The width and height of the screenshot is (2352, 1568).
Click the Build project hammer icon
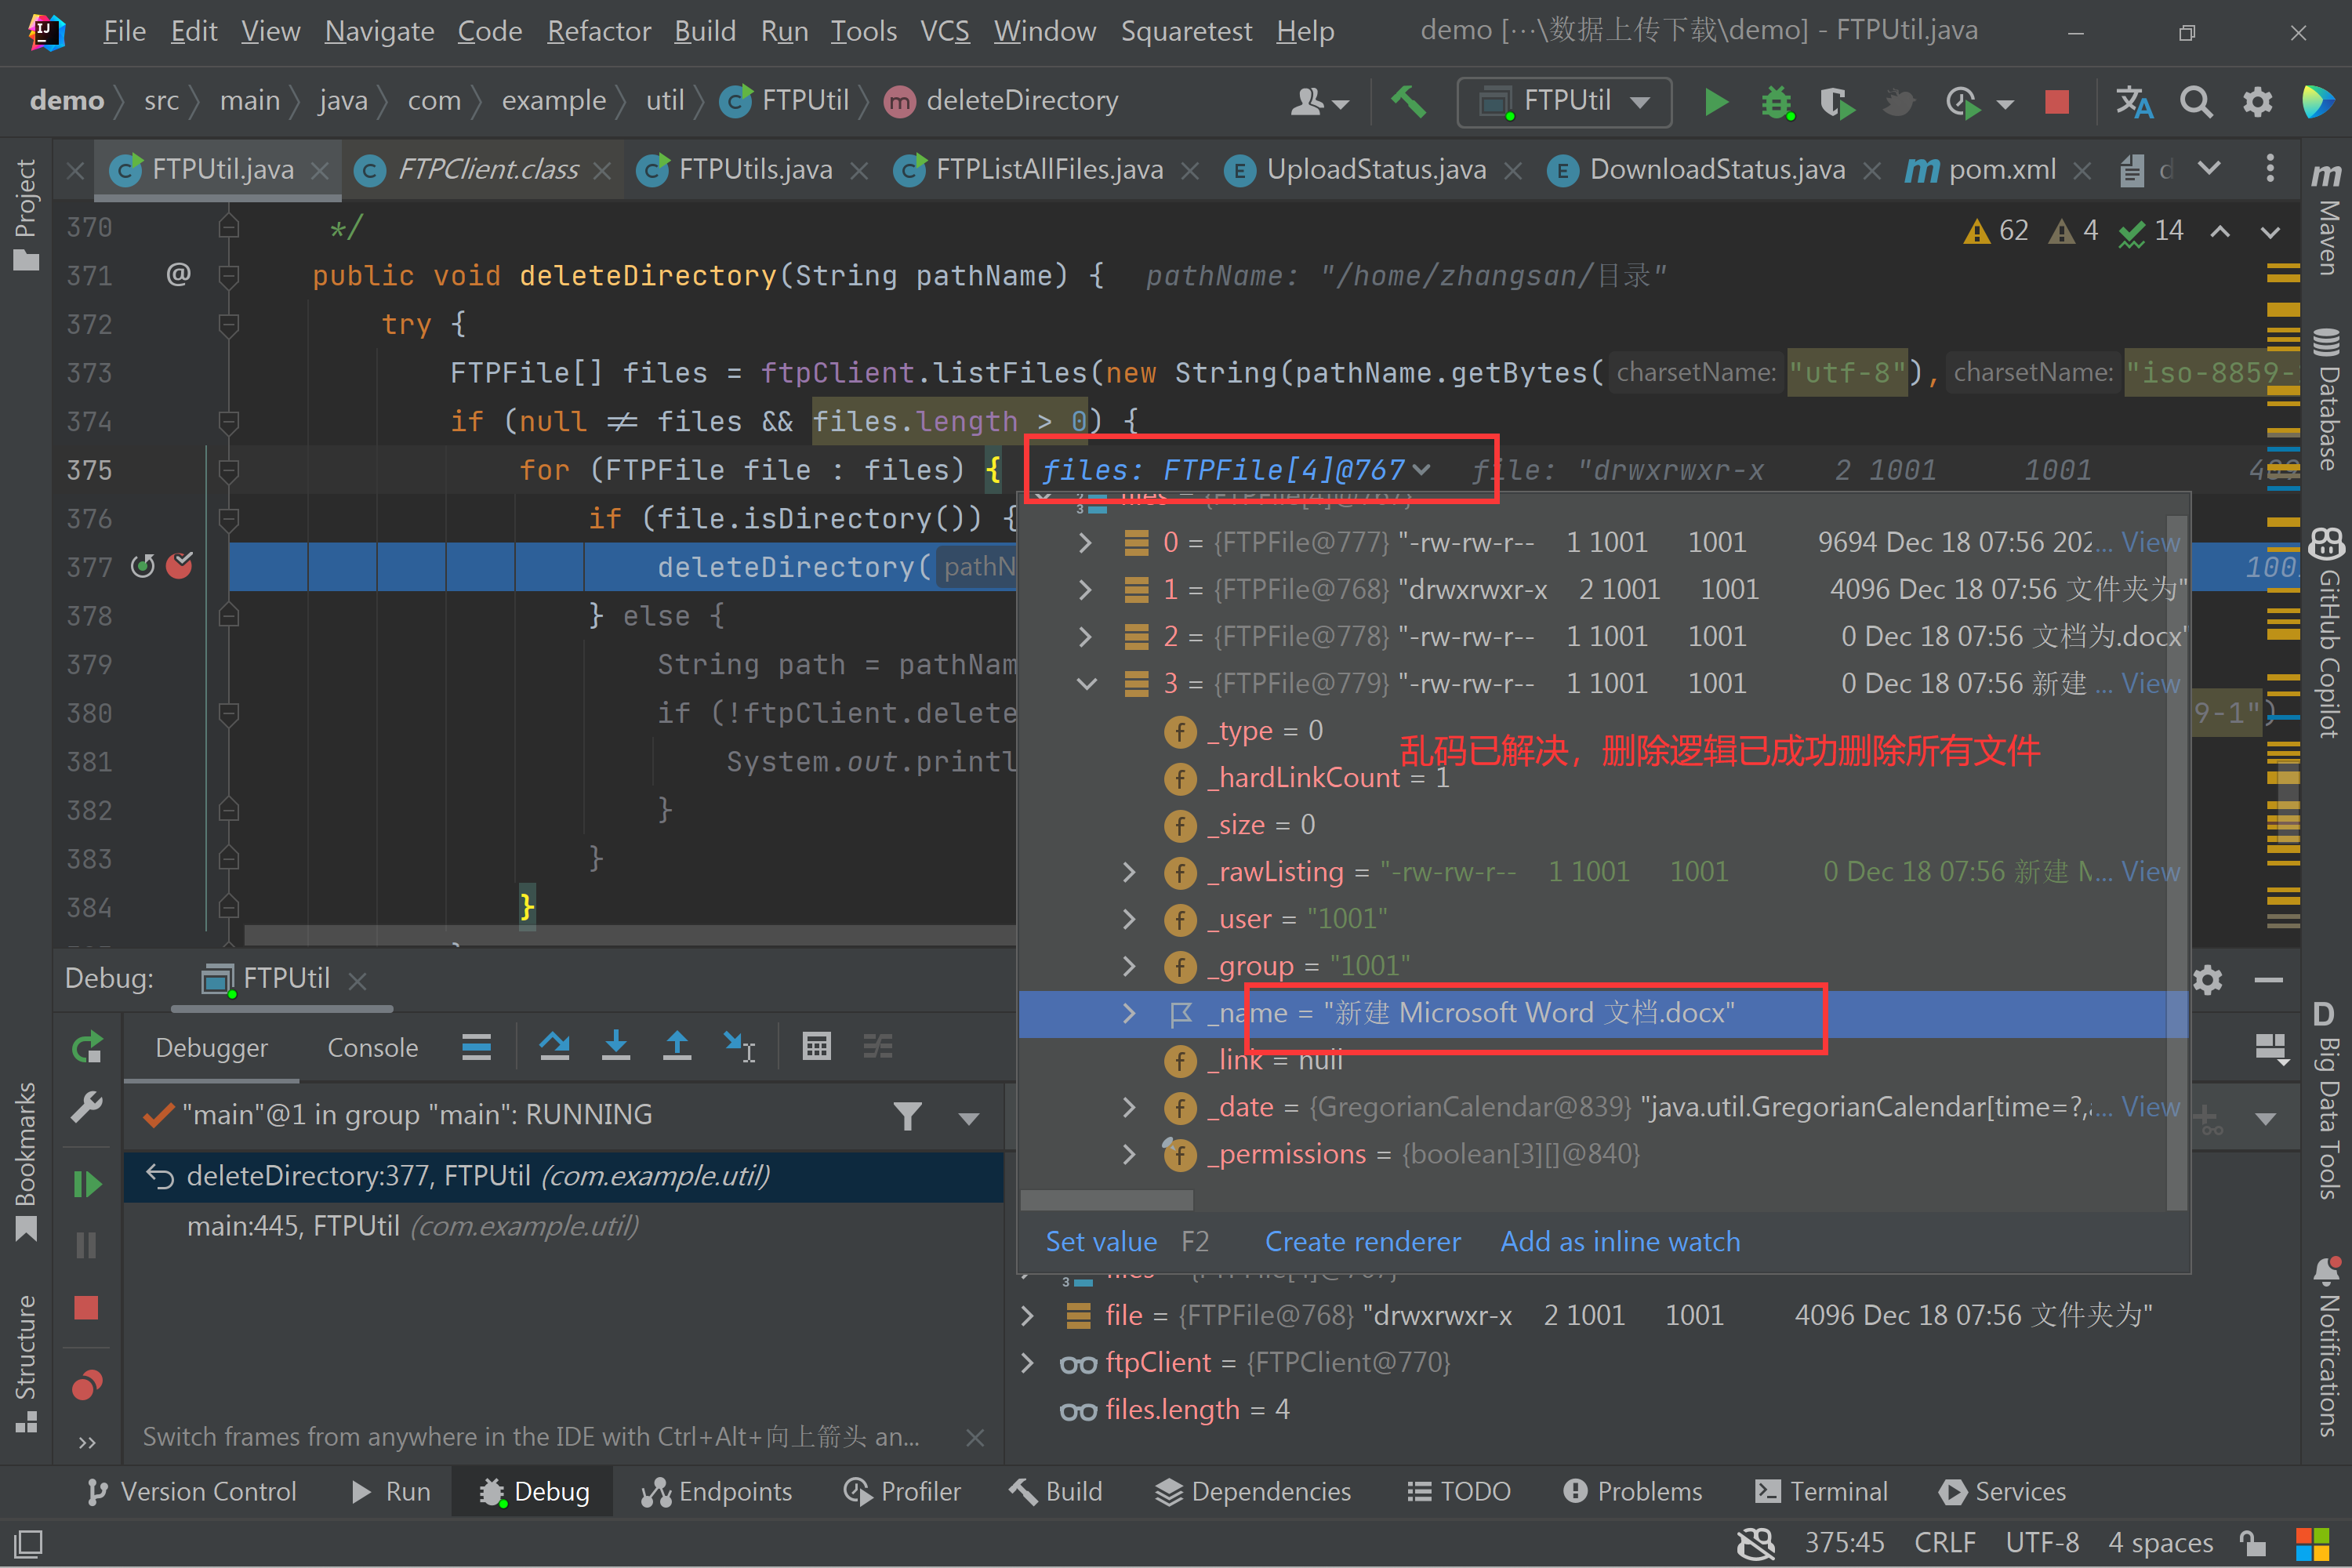pyautogui.click(x=1409, y=101)
